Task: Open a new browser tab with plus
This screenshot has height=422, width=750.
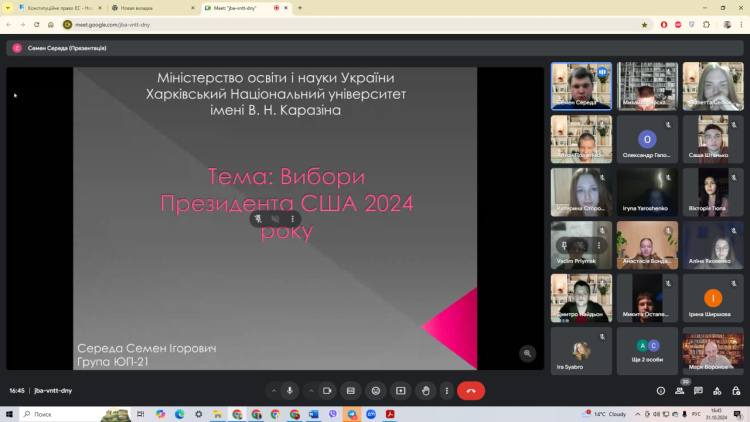Action: click(300, 8)
